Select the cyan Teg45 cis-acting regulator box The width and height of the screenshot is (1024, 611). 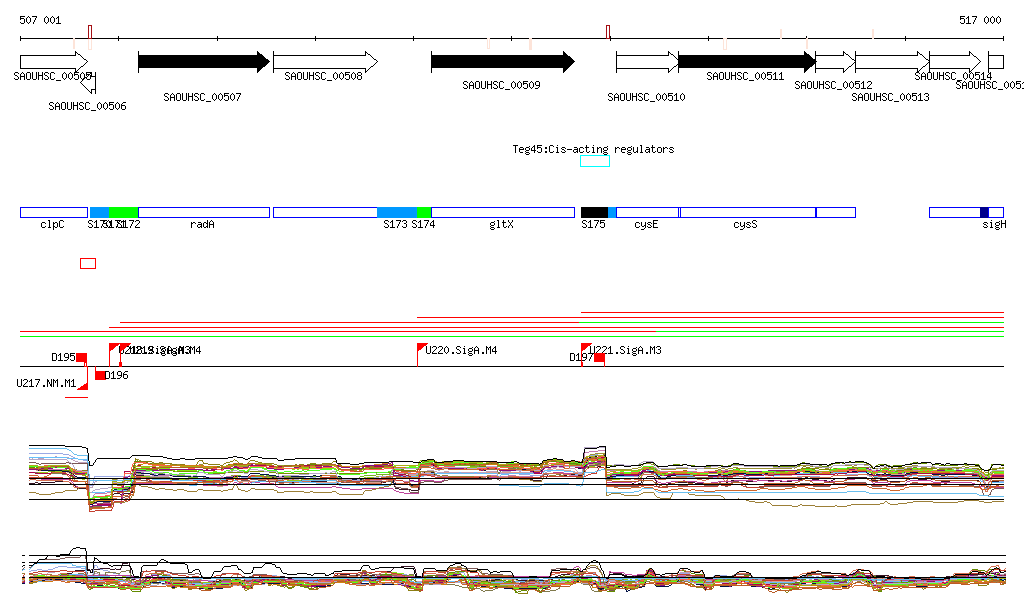tap(595, 161)
